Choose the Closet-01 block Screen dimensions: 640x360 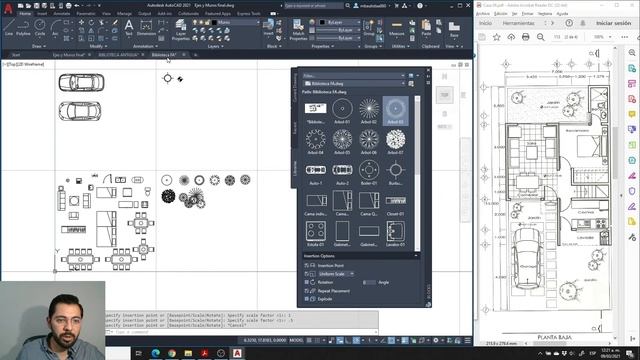click(396, 203)
